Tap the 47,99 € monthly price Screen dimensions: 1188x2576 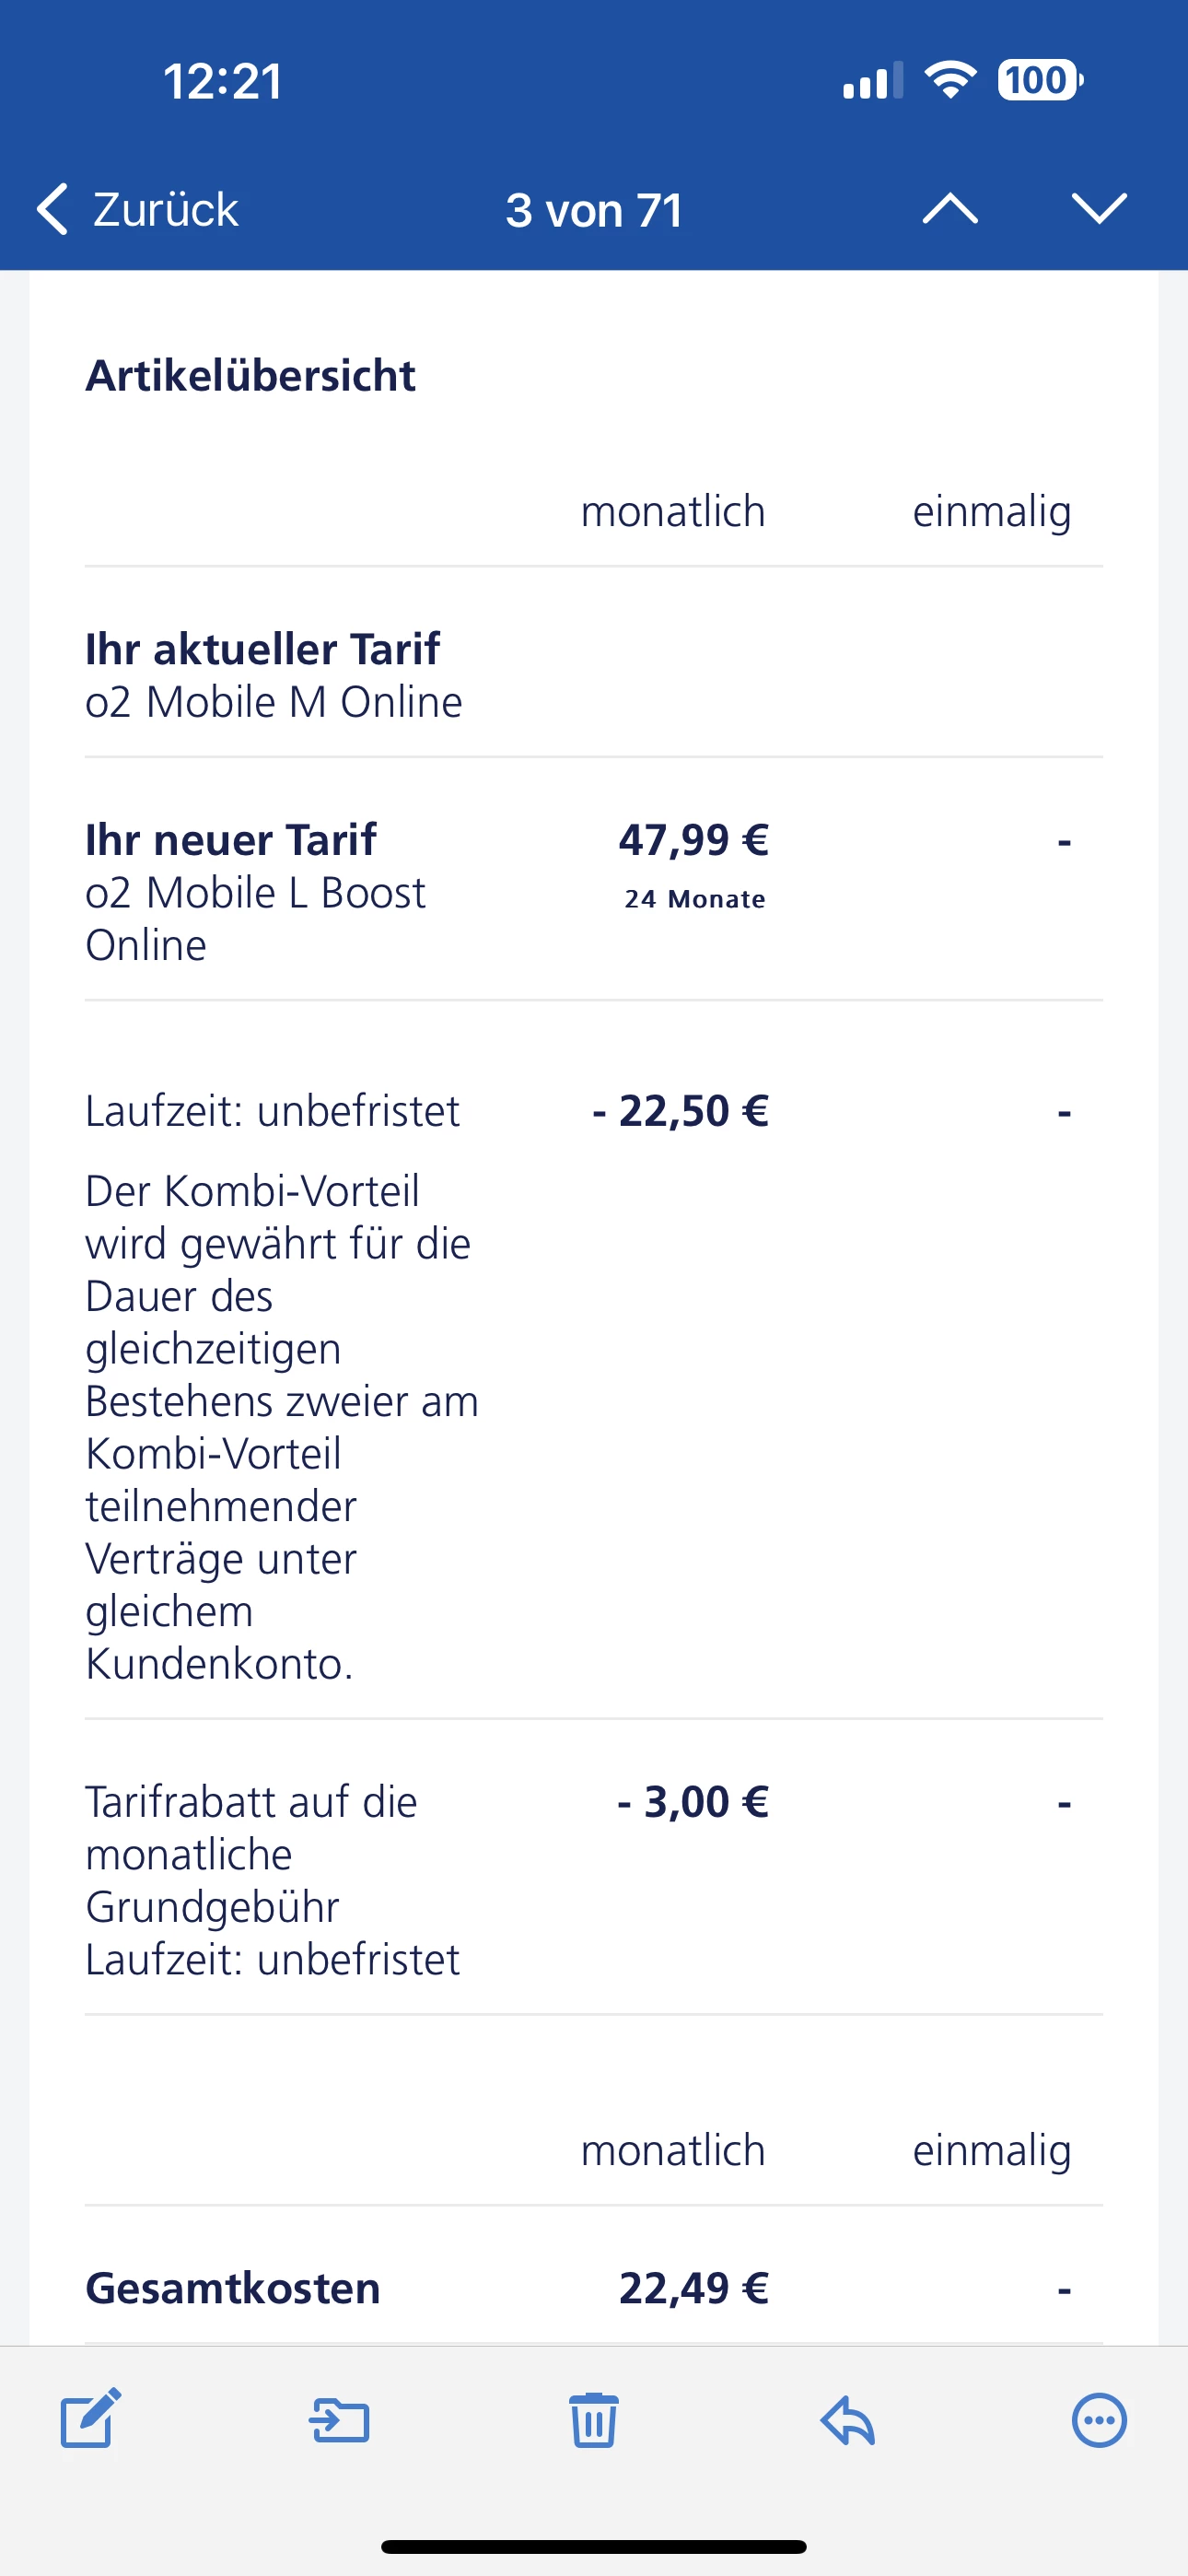tap(693, 840)
